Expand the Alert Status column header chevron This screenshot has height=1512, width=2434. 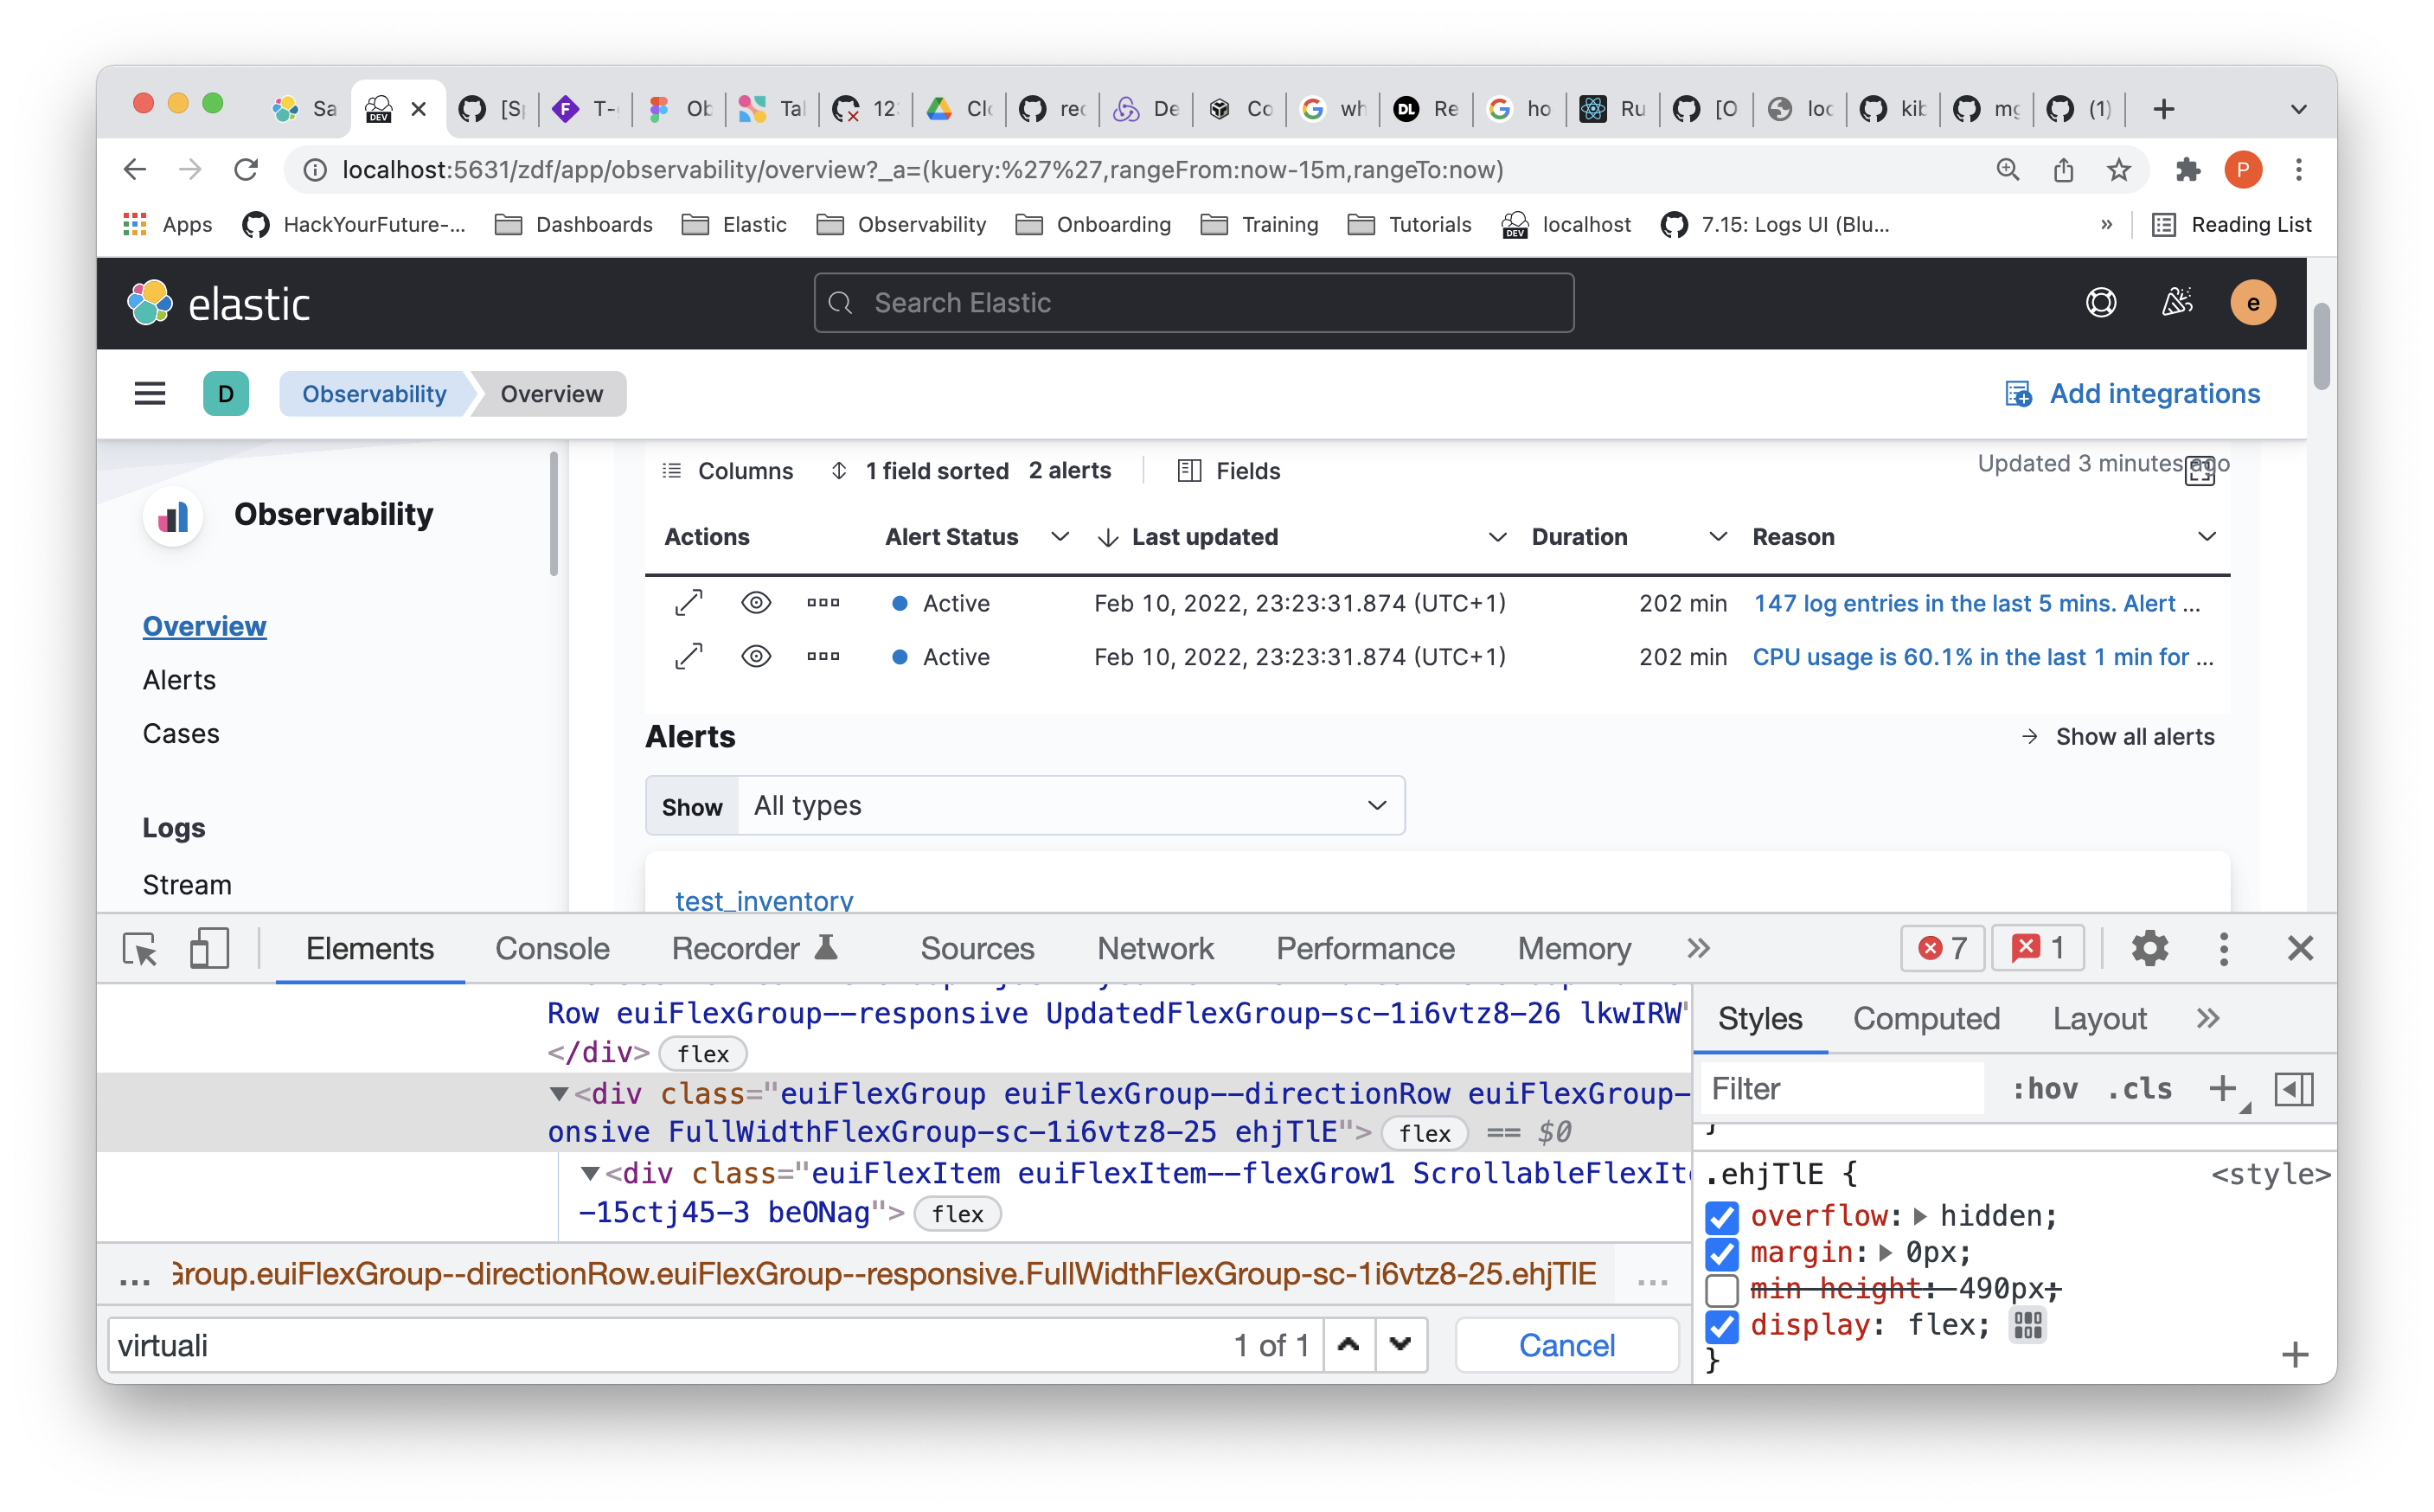[1060, 537]
